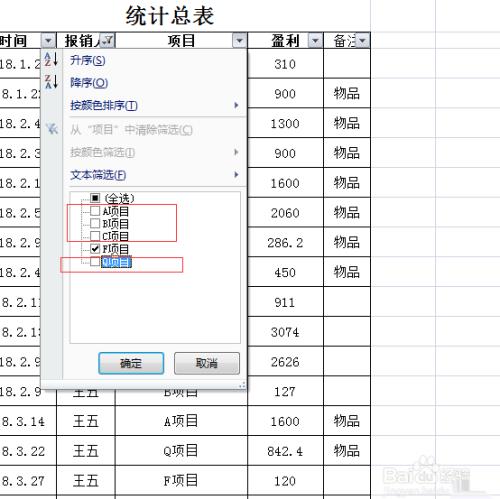The height and width of the screenshot is (499, 500).
Task: Check the A项目 checkbox
Action: point(95,211)
